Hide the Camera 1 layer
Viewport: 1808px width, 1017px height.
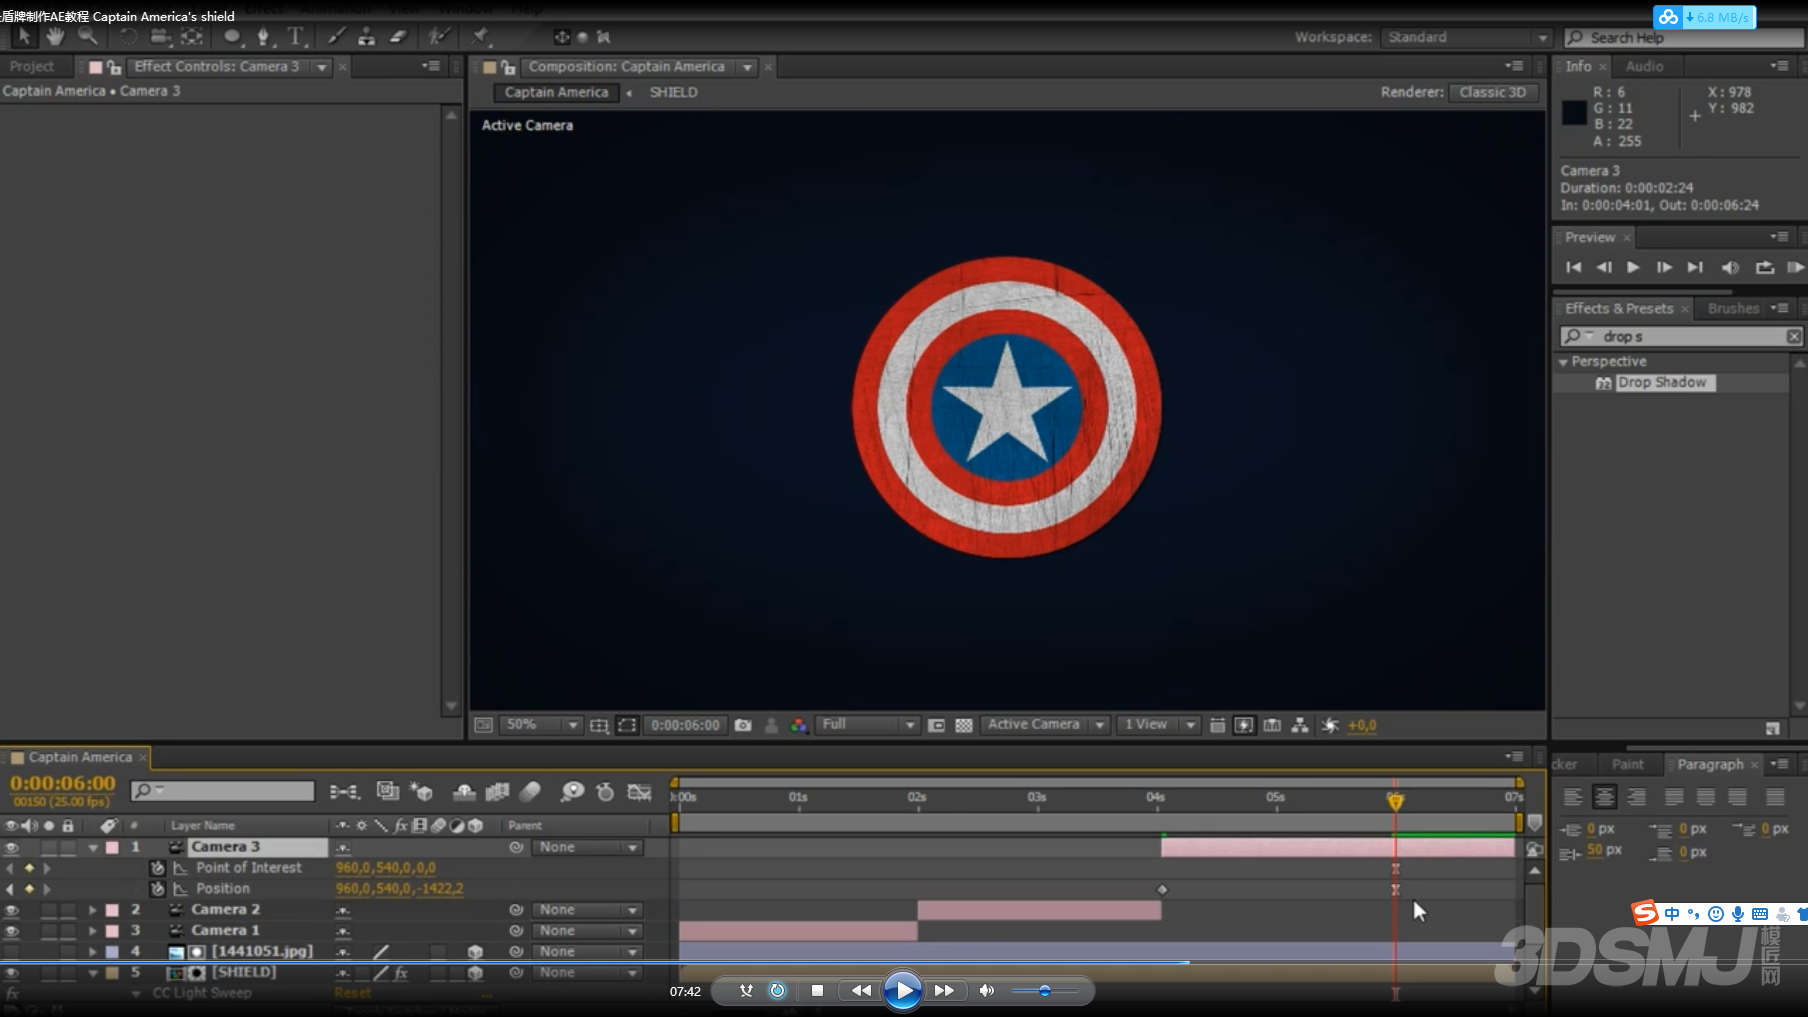click(x=11, y=931)
